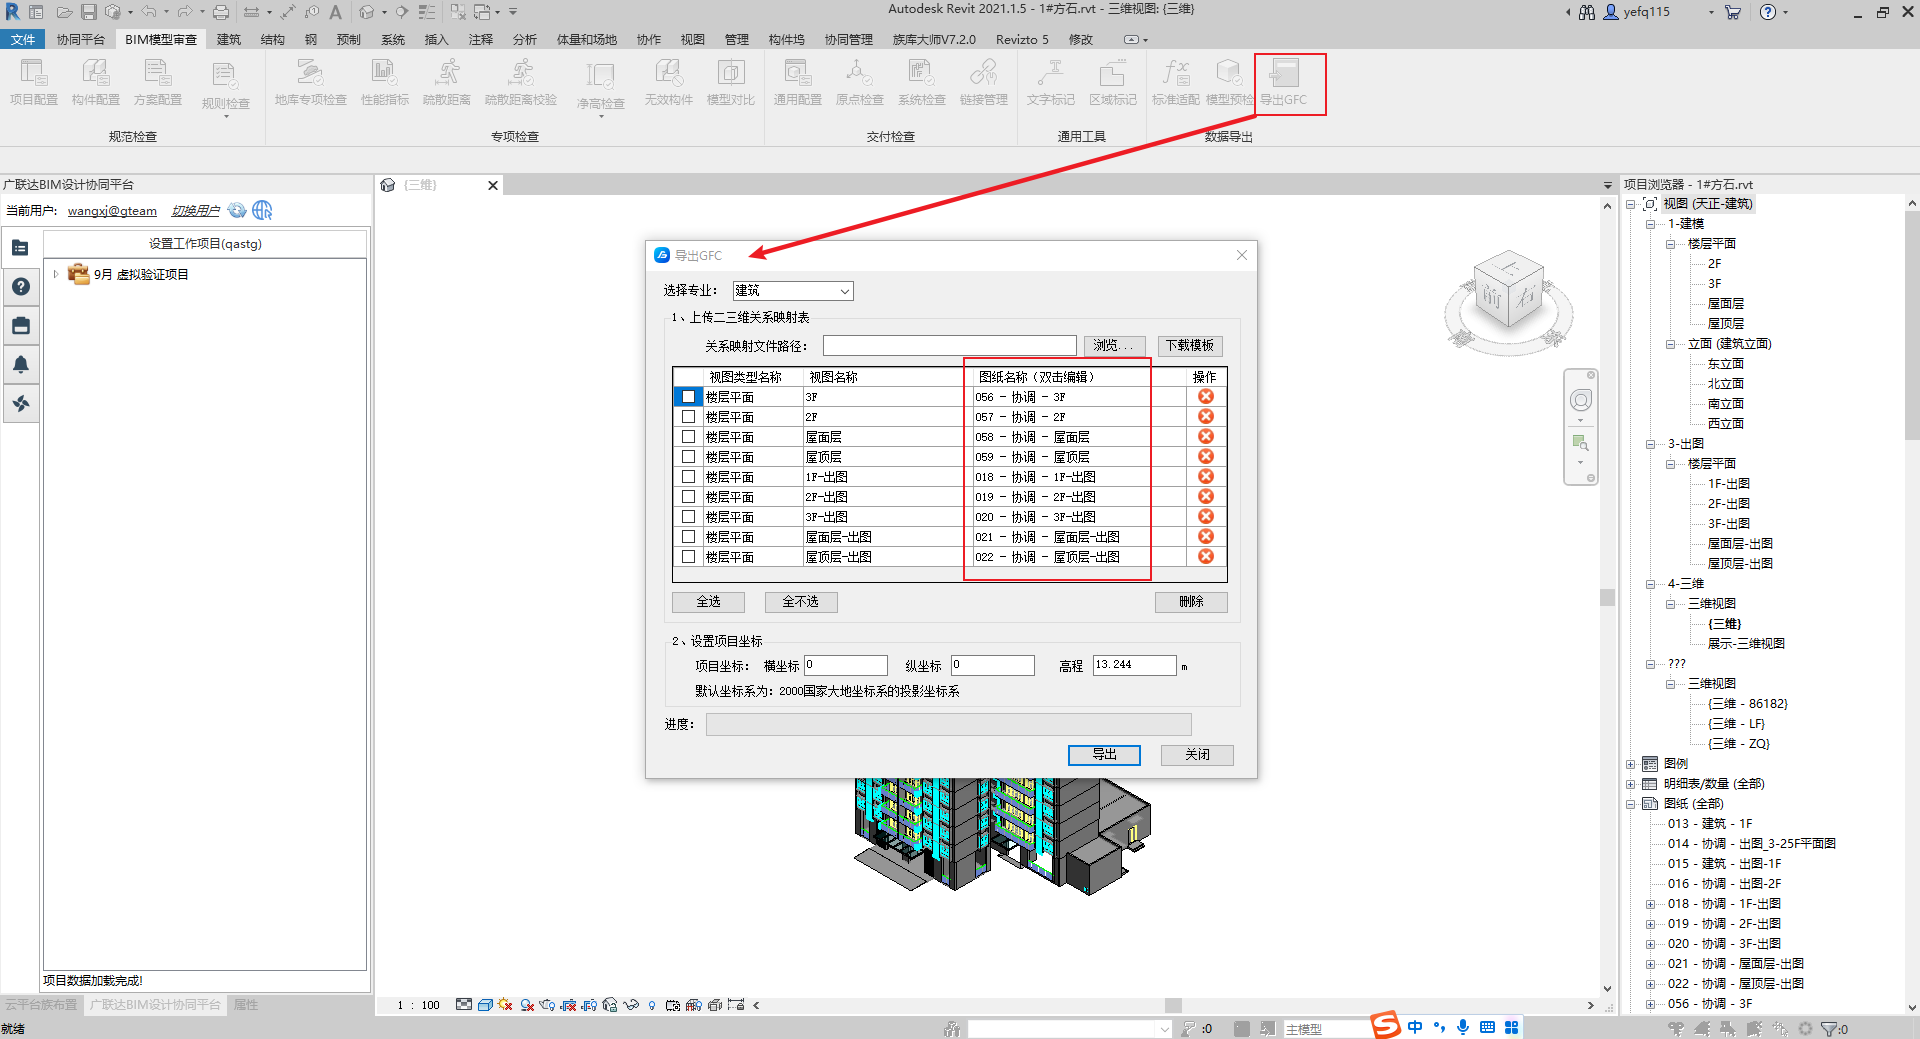The image size is (1920, 1039).
Task: Delete row 056 - 协调 - 3F with red X
Action: tap(1206, 397)
